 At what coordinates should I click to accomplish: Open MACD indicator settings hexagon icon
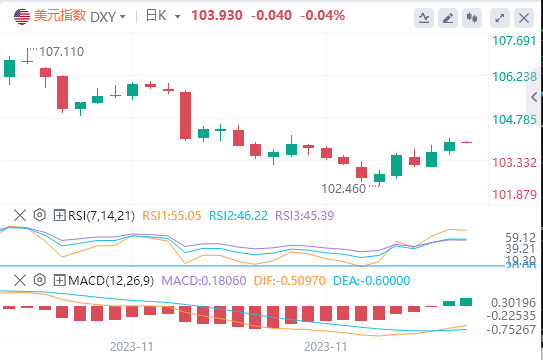pos(40,280)
